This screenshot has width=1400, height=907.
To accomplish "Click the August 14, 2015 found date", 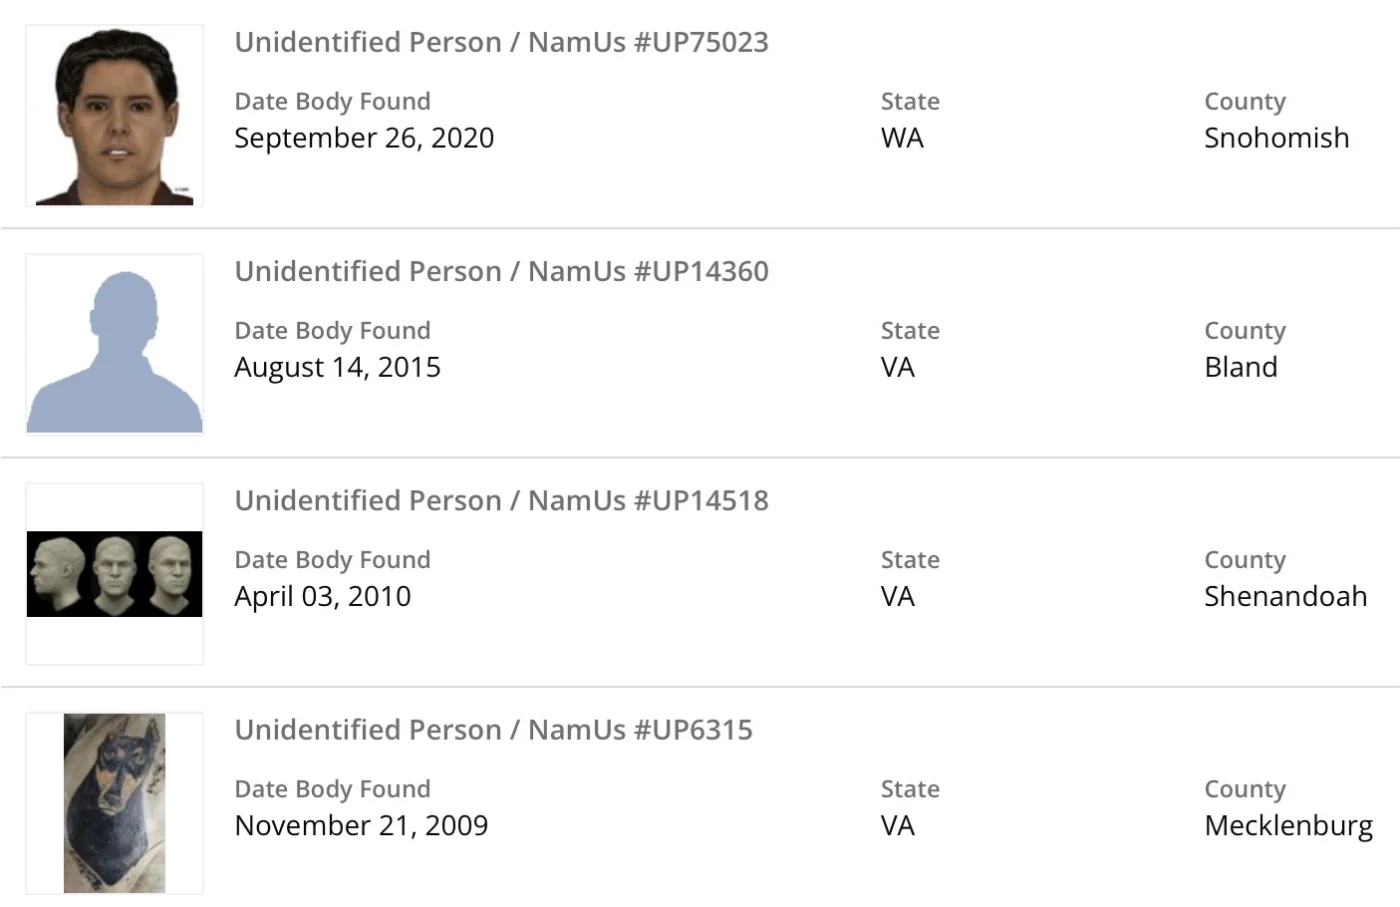I will pyautogui.click(x=337, y=367).
